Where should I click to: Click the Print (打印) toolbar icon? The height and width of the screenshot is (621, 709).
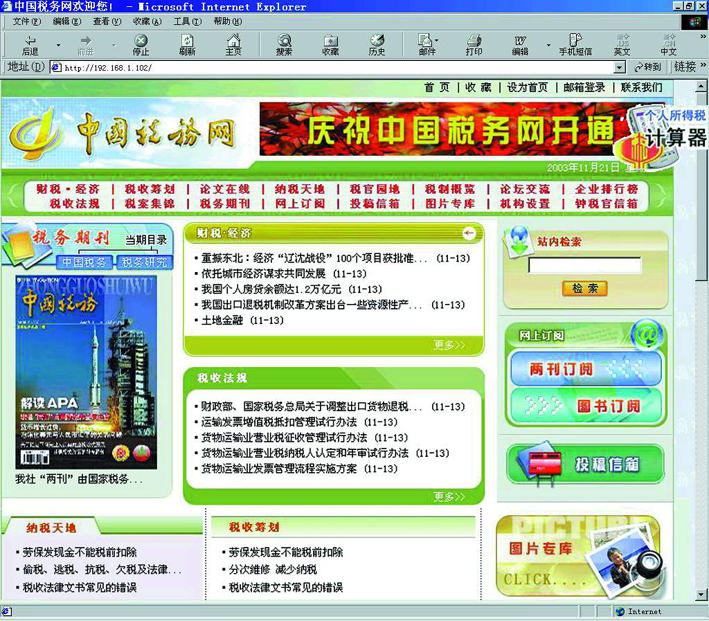pyautogui.click(x=473, y=44)
